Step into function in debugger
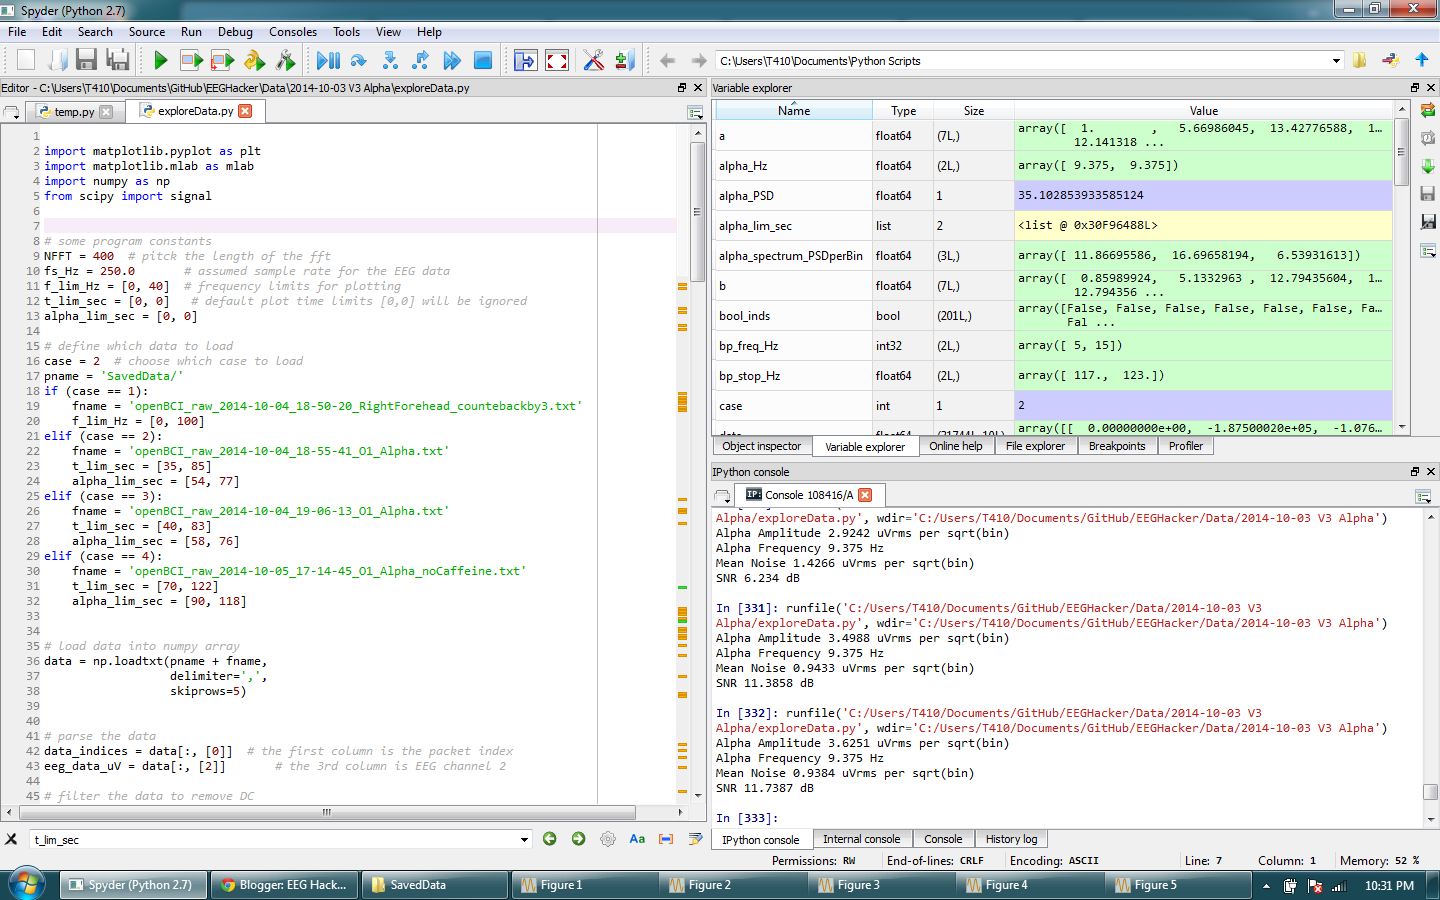1440x900 pixels. point(390,60)
